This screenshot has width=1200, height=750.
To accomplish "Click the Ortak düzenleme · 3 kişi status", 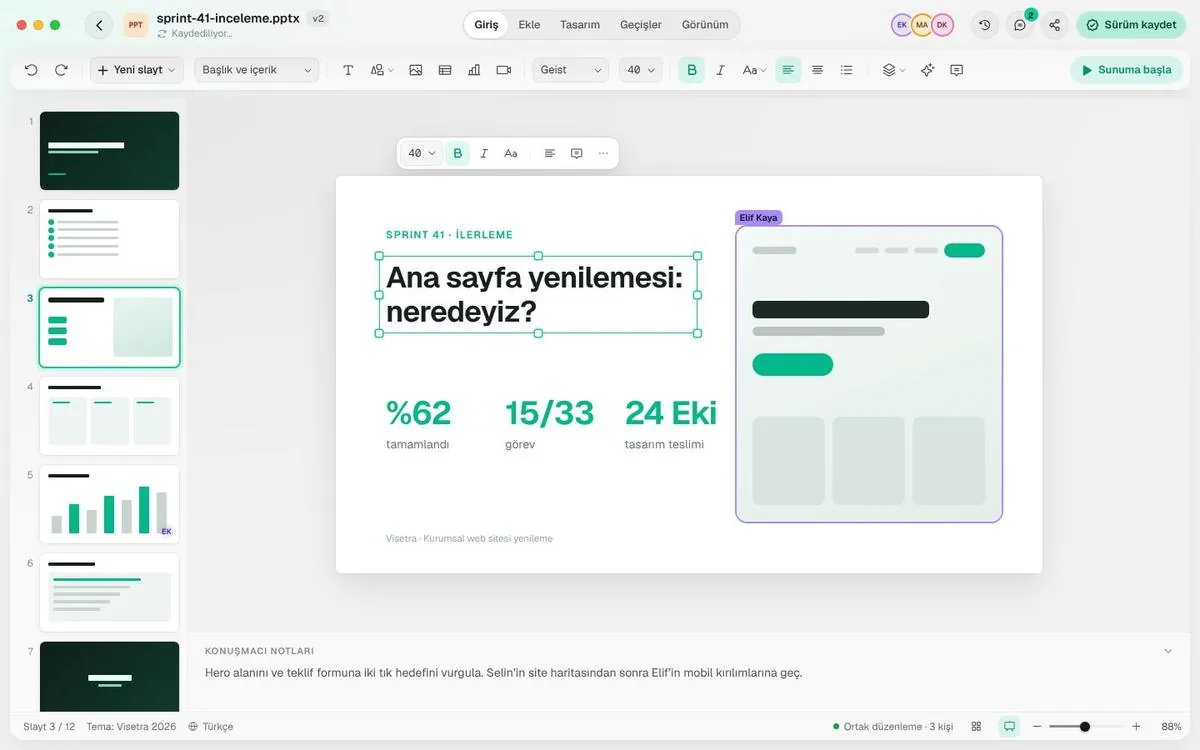I will [893, 727].
